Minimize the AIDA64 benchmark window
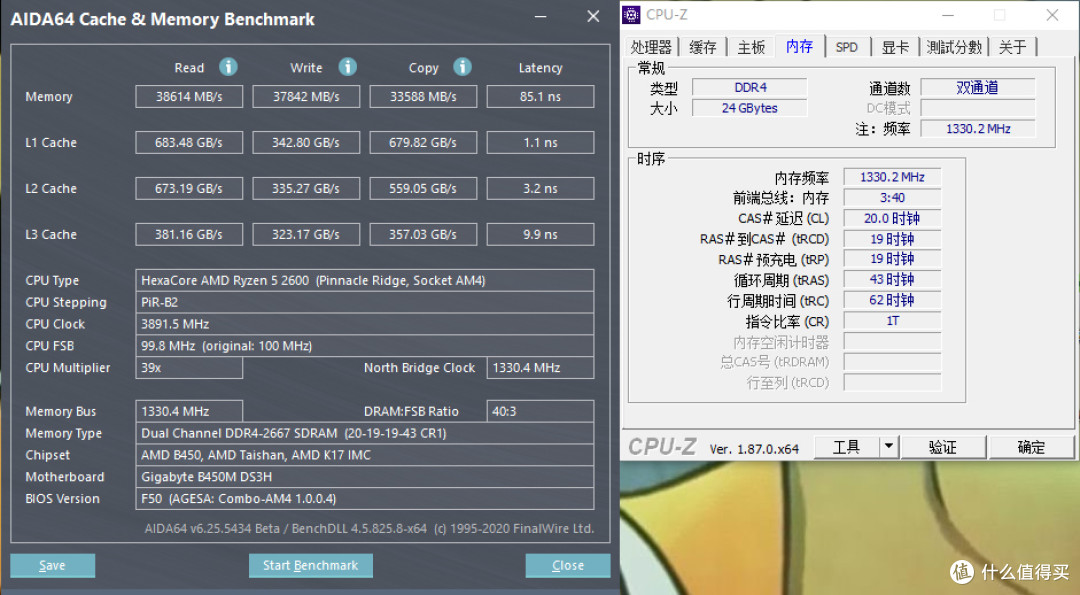Screen dimensions: 1080x595 541,17
